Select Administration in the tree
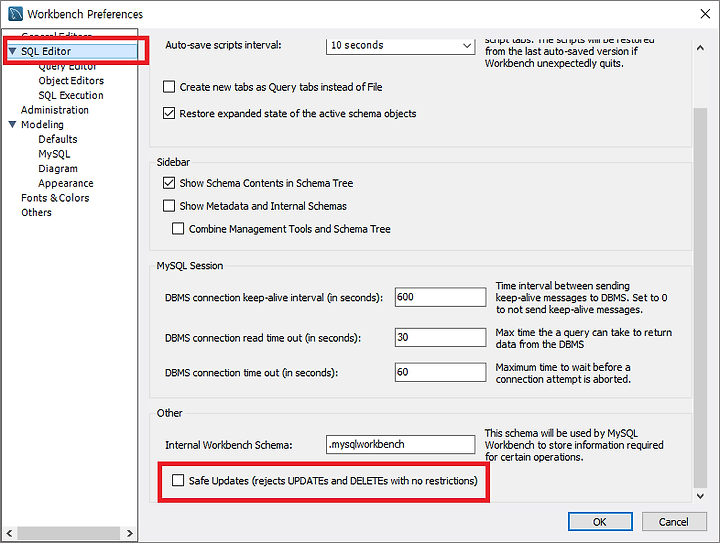The width and height of the screenshot is (720, 543). coord(55,110)
